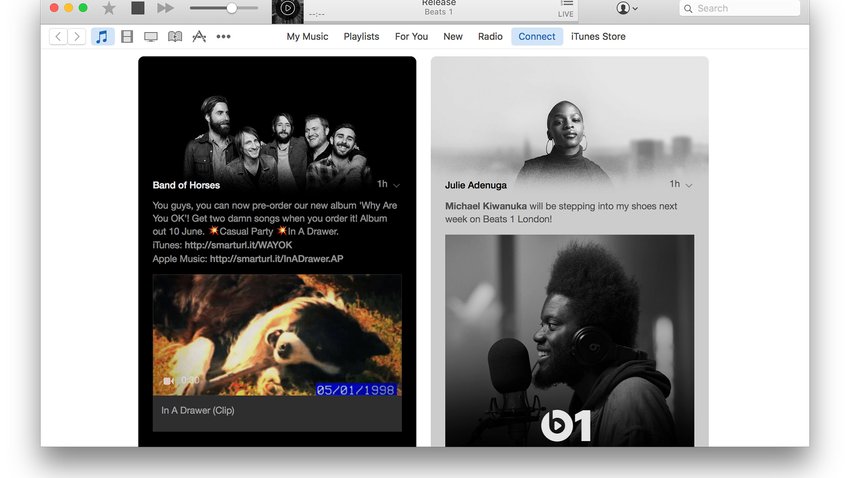The height and width of the screenshot is (478, 850).
Task: Play the In A Drawer video clip
Action: 277,335
